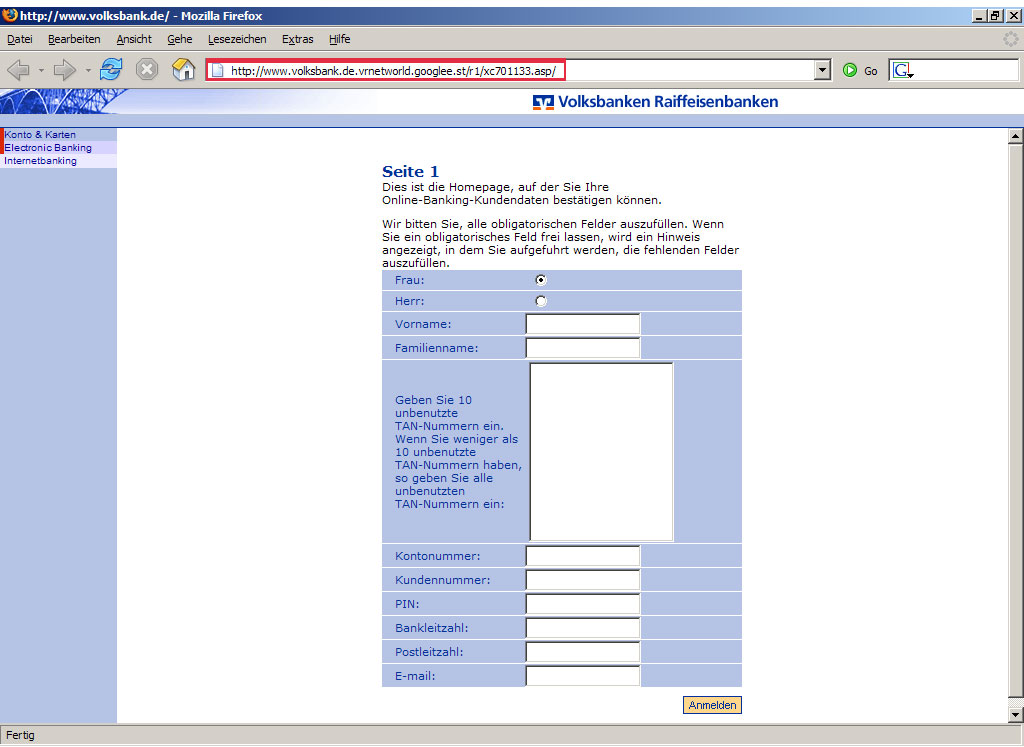Click the E-mail input field
The image size is (1024, 747).
coord(583,676)
